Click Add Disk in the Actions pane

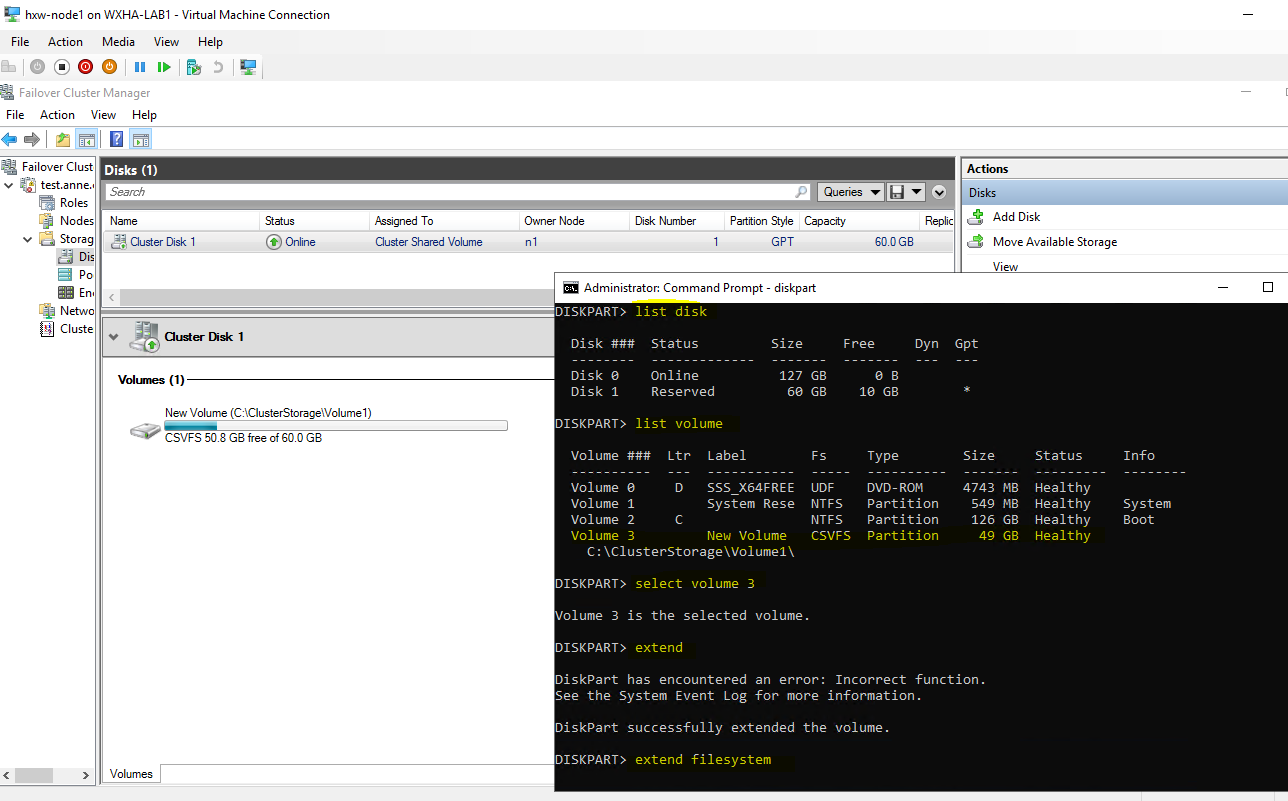point(1016,217)
